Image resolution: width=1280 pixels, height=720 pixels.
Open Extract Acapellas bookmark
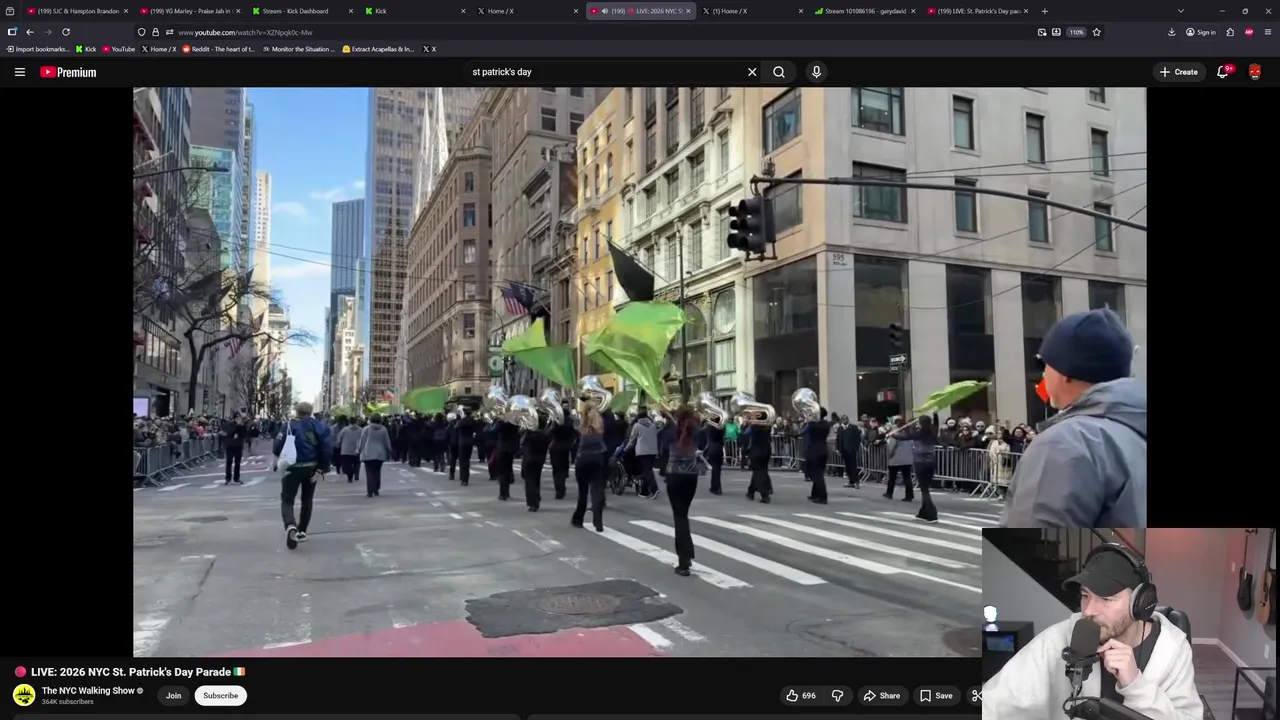(x=379, y=49)
